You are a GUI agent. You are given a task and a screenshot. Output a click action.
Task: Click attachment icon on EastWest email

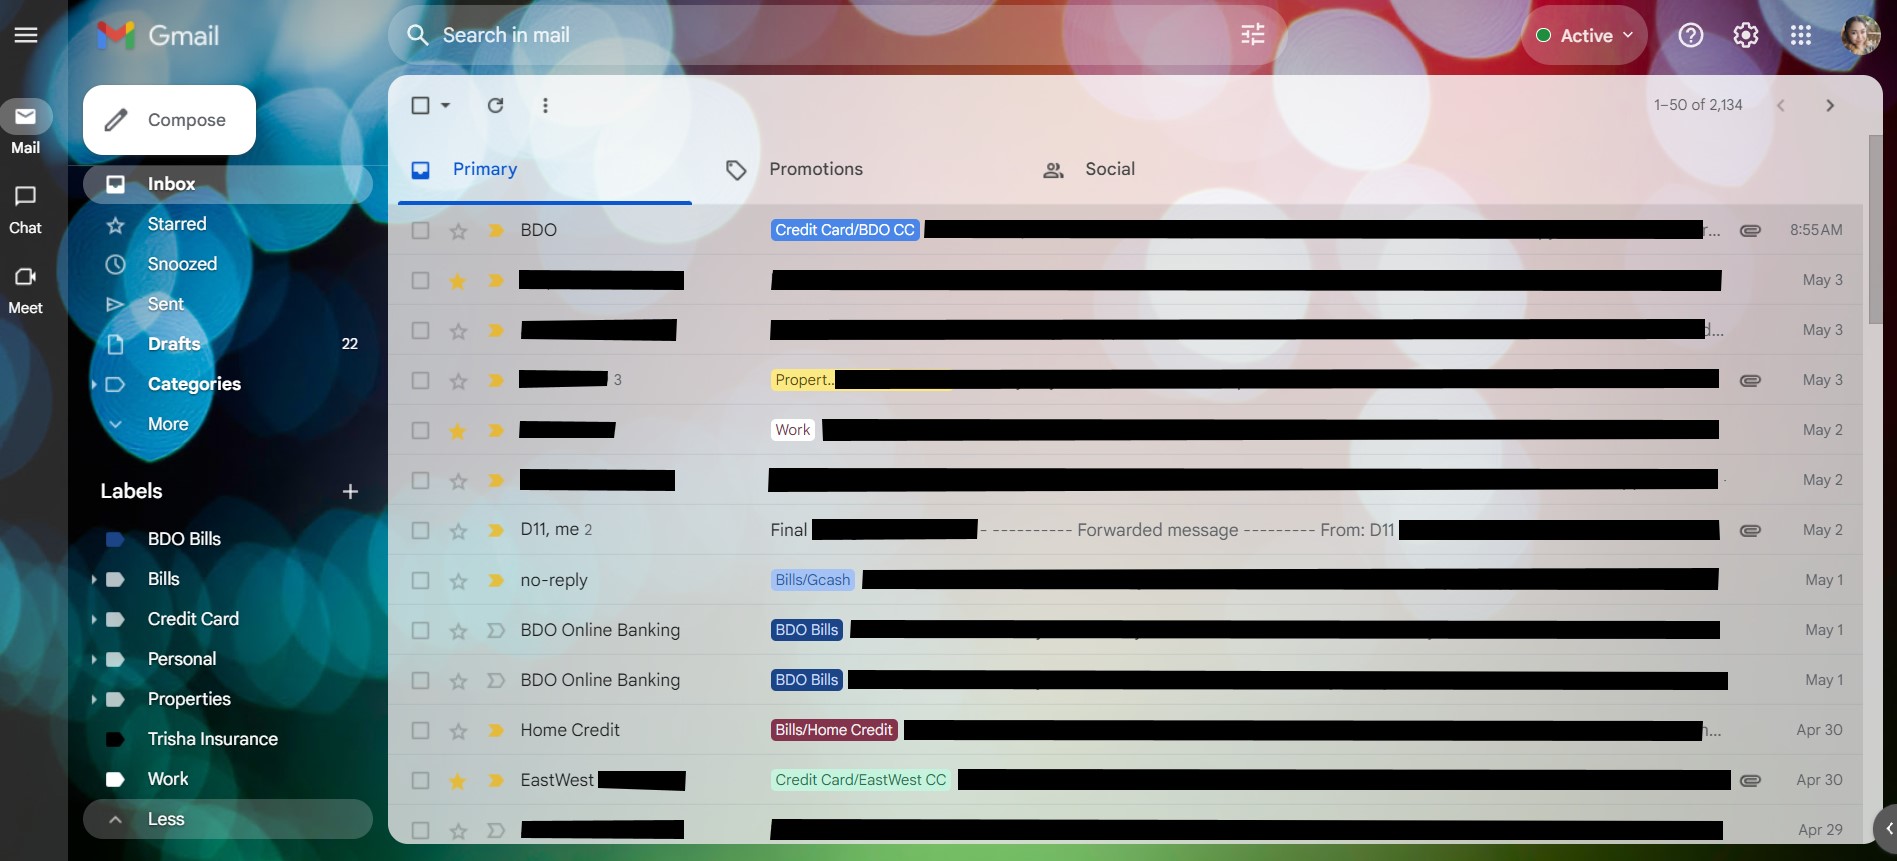tap(1750, 781)
